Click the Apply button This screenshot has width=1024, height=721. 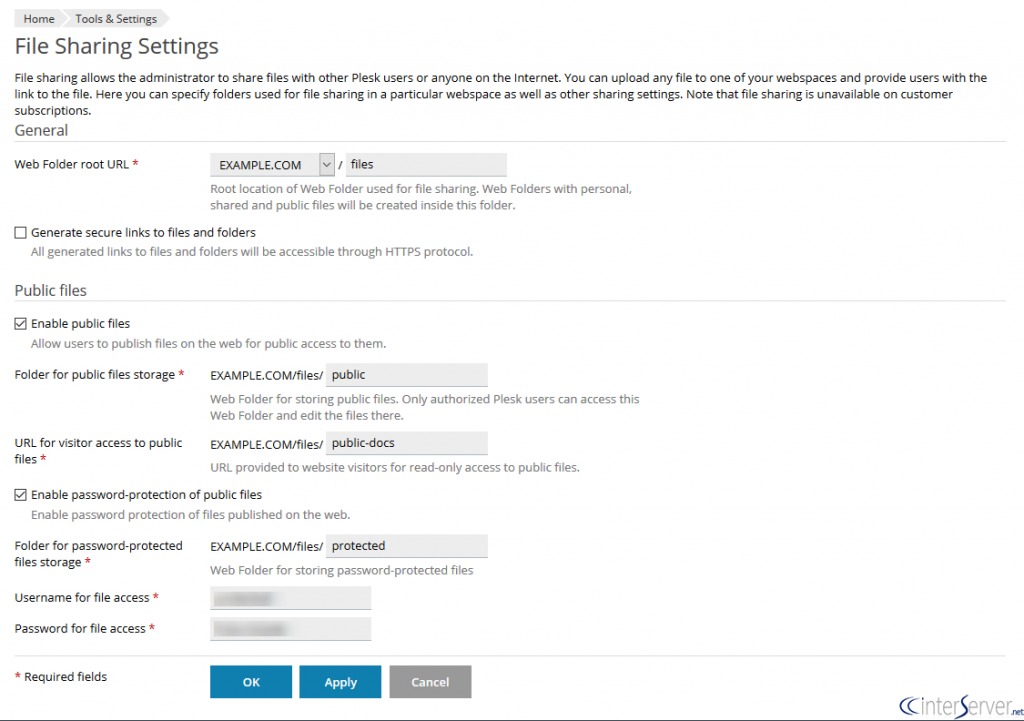click(340, 682)
